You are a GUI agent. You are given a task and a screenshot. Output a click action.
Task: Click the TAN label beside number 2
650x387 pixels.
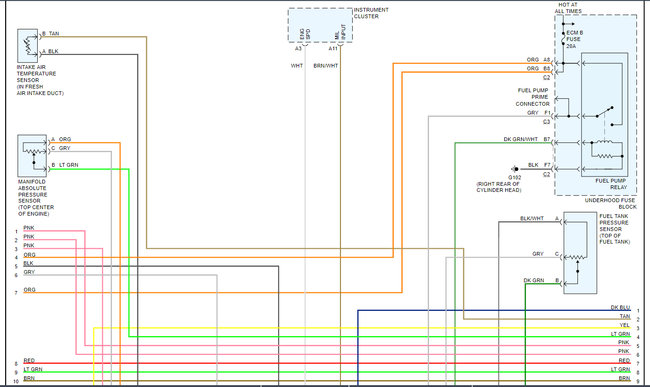(625, 316)
